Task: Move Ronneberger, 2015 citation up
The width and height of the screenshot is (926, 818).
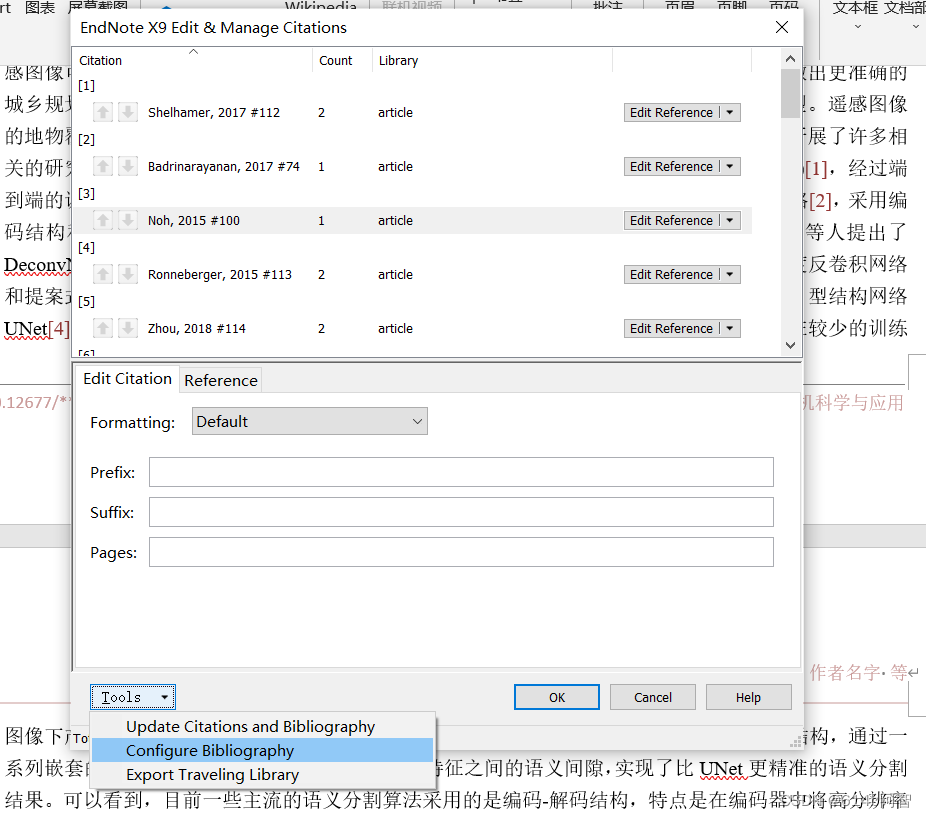Action: click(x=103, y=274)
